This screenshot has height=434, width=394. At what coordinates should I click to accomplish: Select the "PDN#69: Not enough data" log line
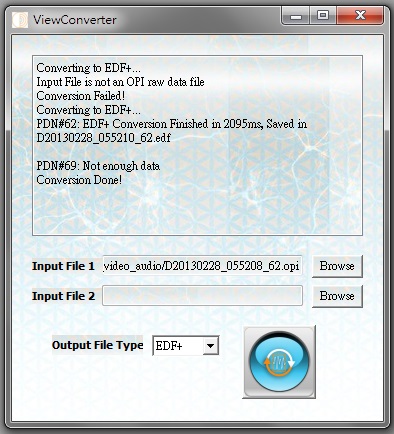[x=98, y=166]
